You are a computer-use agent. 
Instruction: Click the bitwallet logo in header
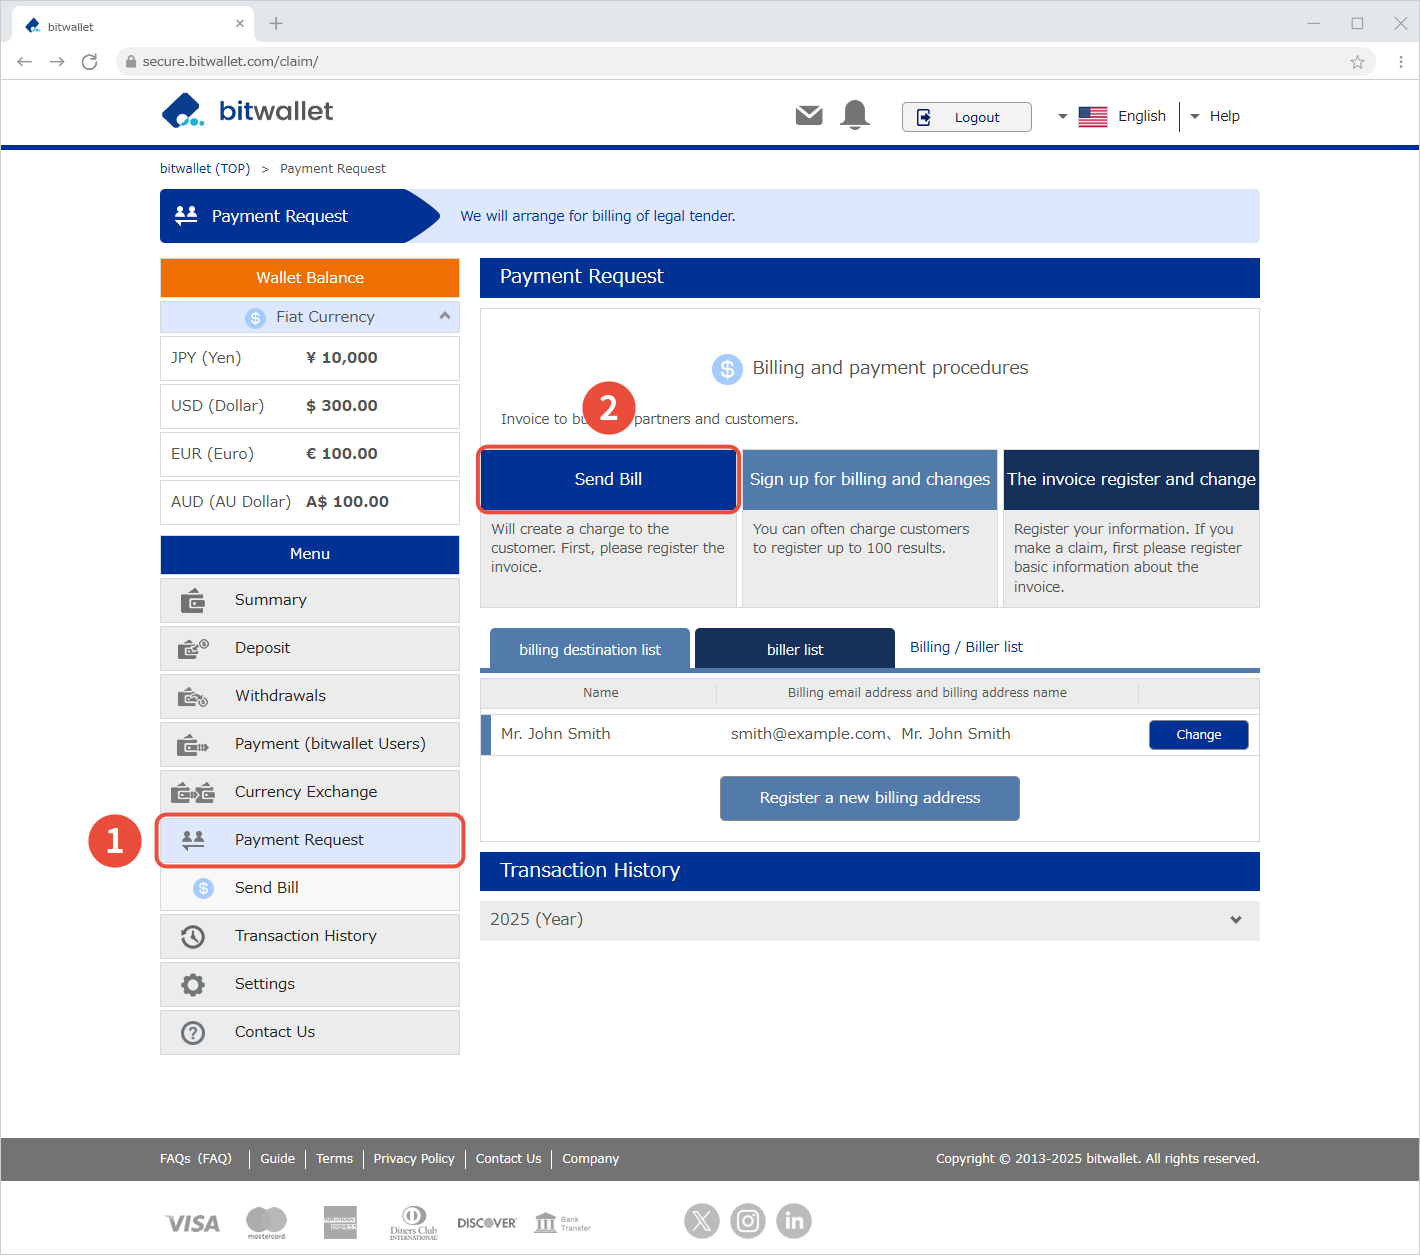tap(247, 111)
